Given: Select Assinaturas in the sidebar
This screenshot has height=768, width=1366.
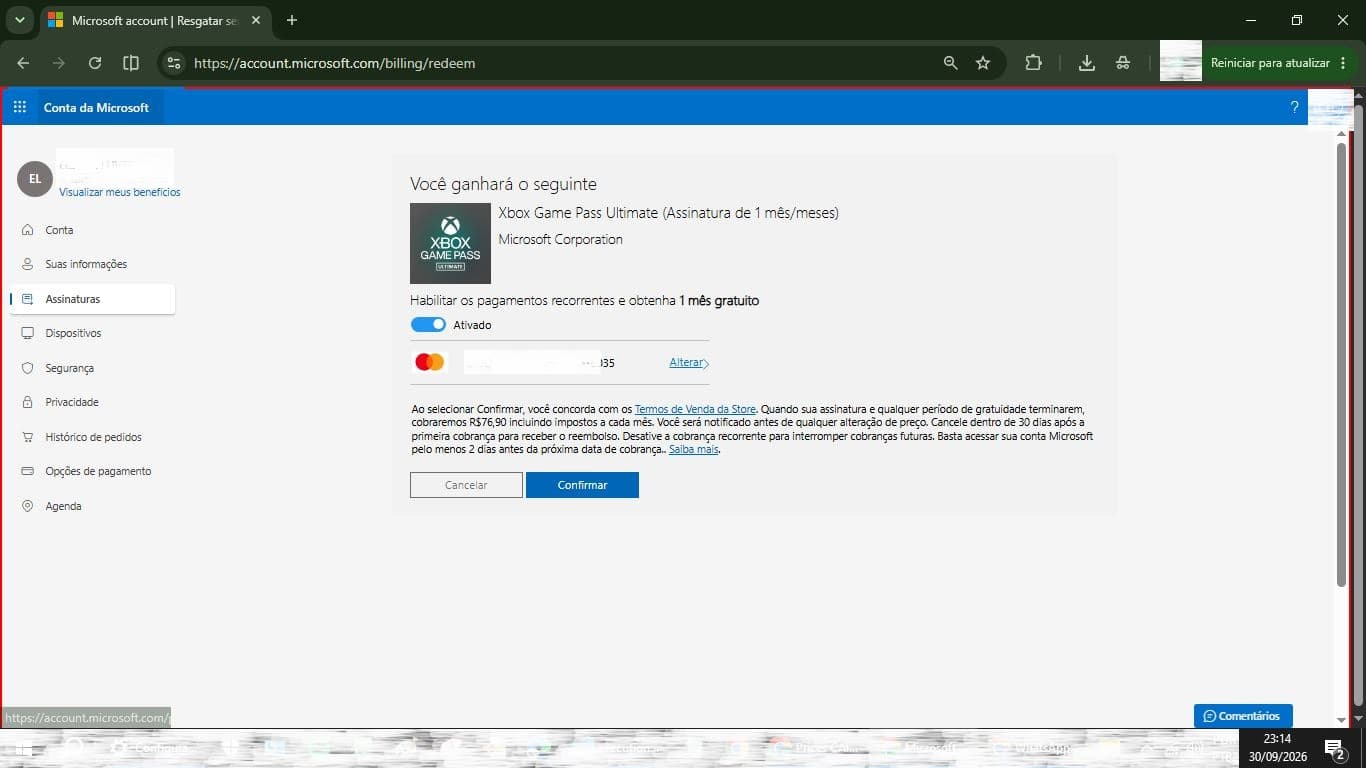Looking at the screenshot, I should tap(92, 299).
